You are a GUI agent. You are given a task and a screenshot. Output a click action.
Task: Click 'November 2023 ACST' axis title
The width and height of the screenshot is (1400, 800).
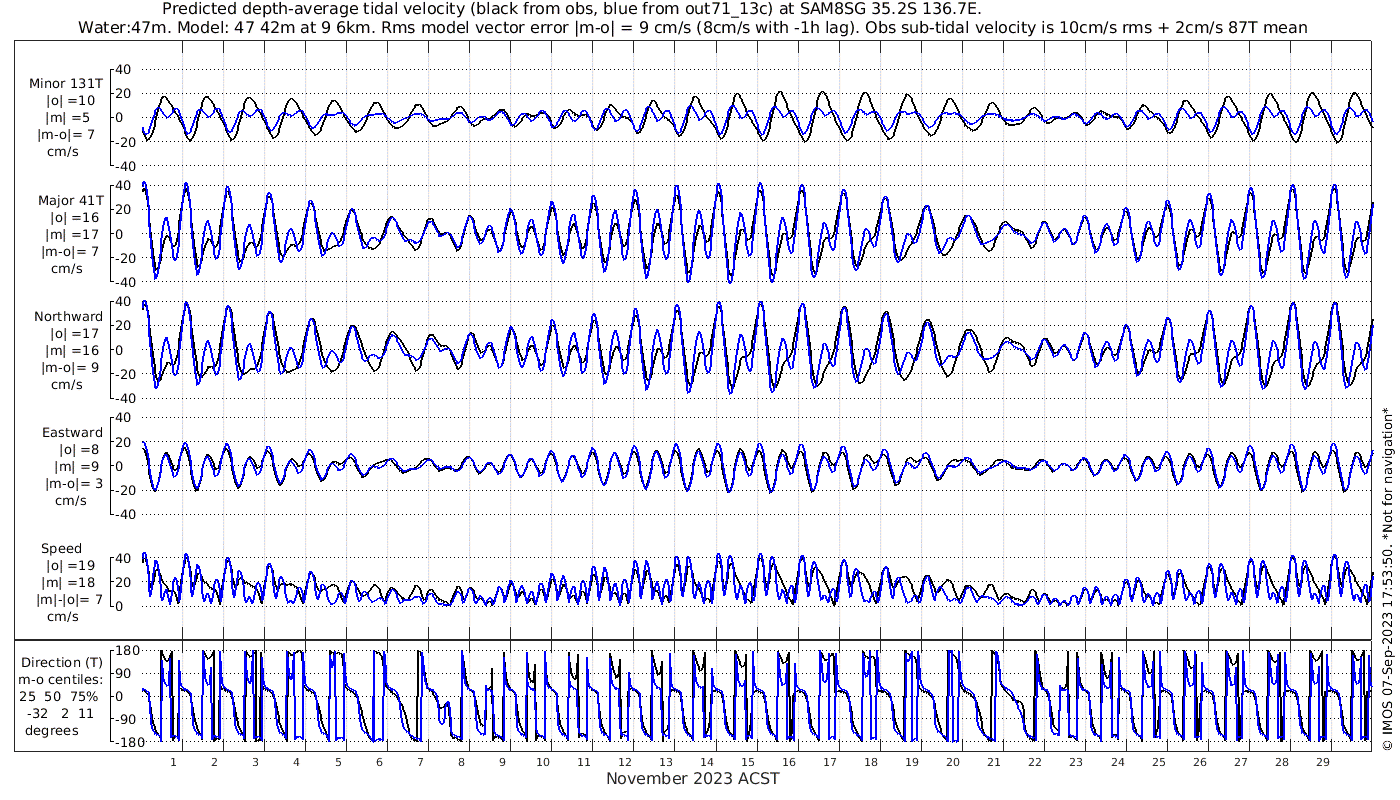[x=692, y=778]
